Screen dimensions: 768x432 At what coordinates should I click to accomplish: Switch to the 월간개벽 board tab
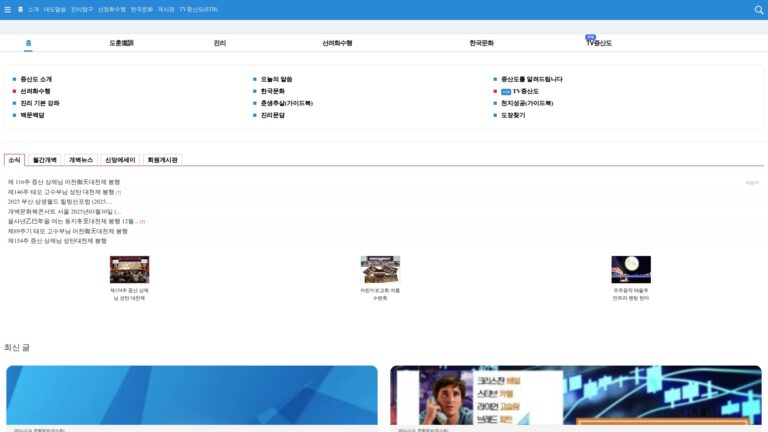45,160
